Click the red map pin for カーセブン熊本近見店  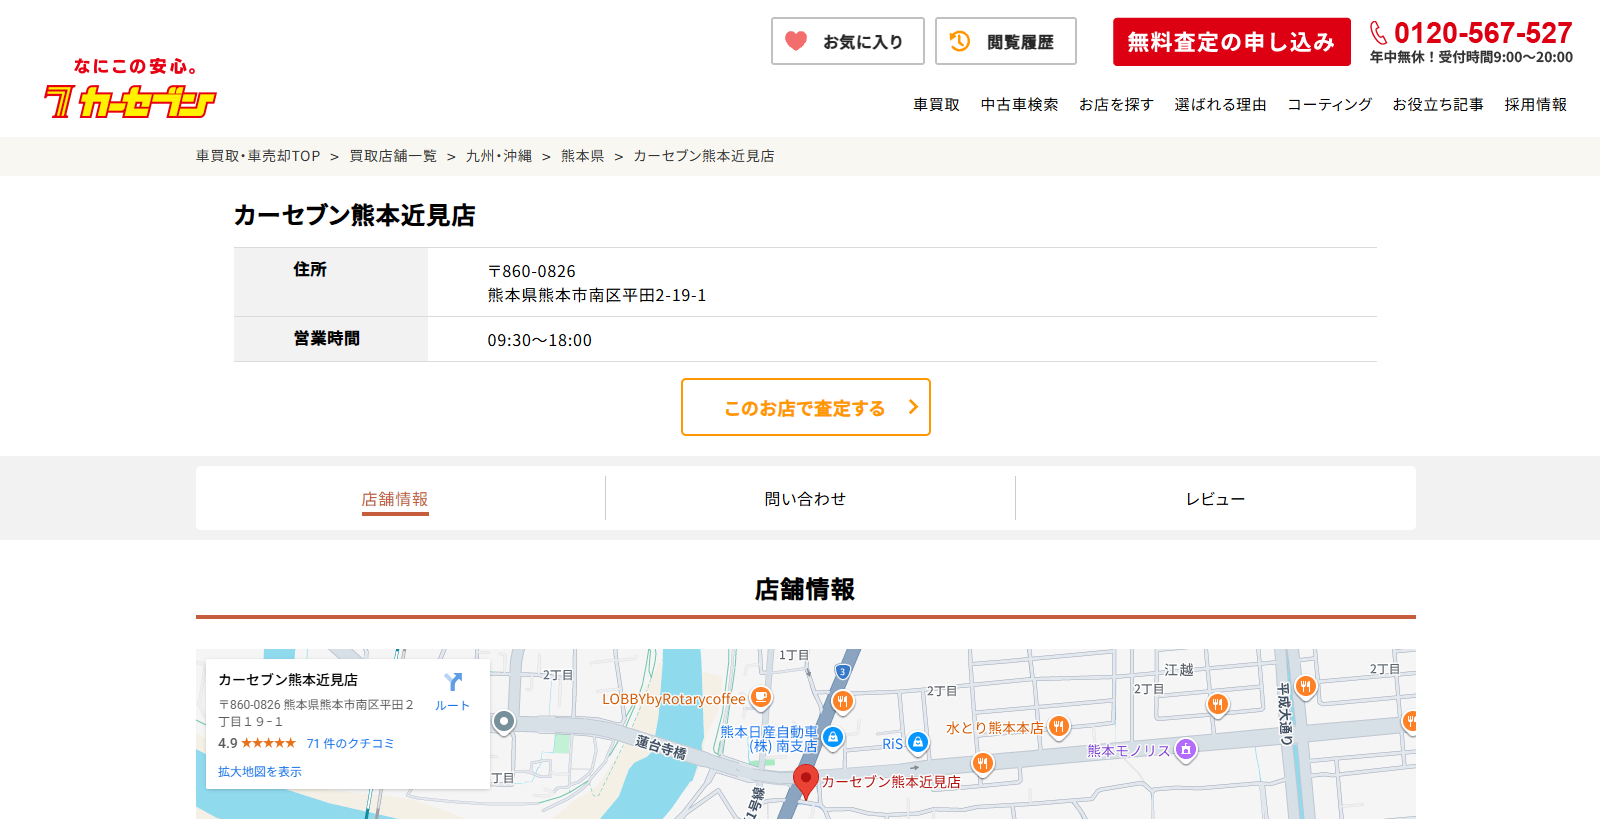coord(806,781)
